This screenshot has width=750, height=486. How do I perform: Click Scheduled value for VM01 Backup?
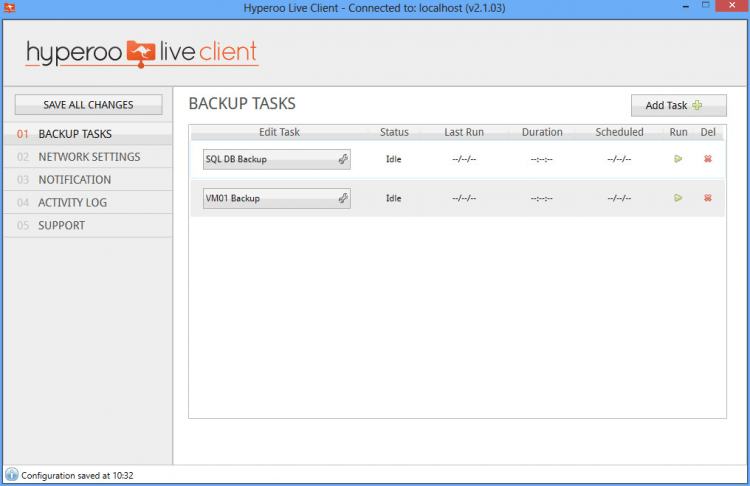(619, 198)
